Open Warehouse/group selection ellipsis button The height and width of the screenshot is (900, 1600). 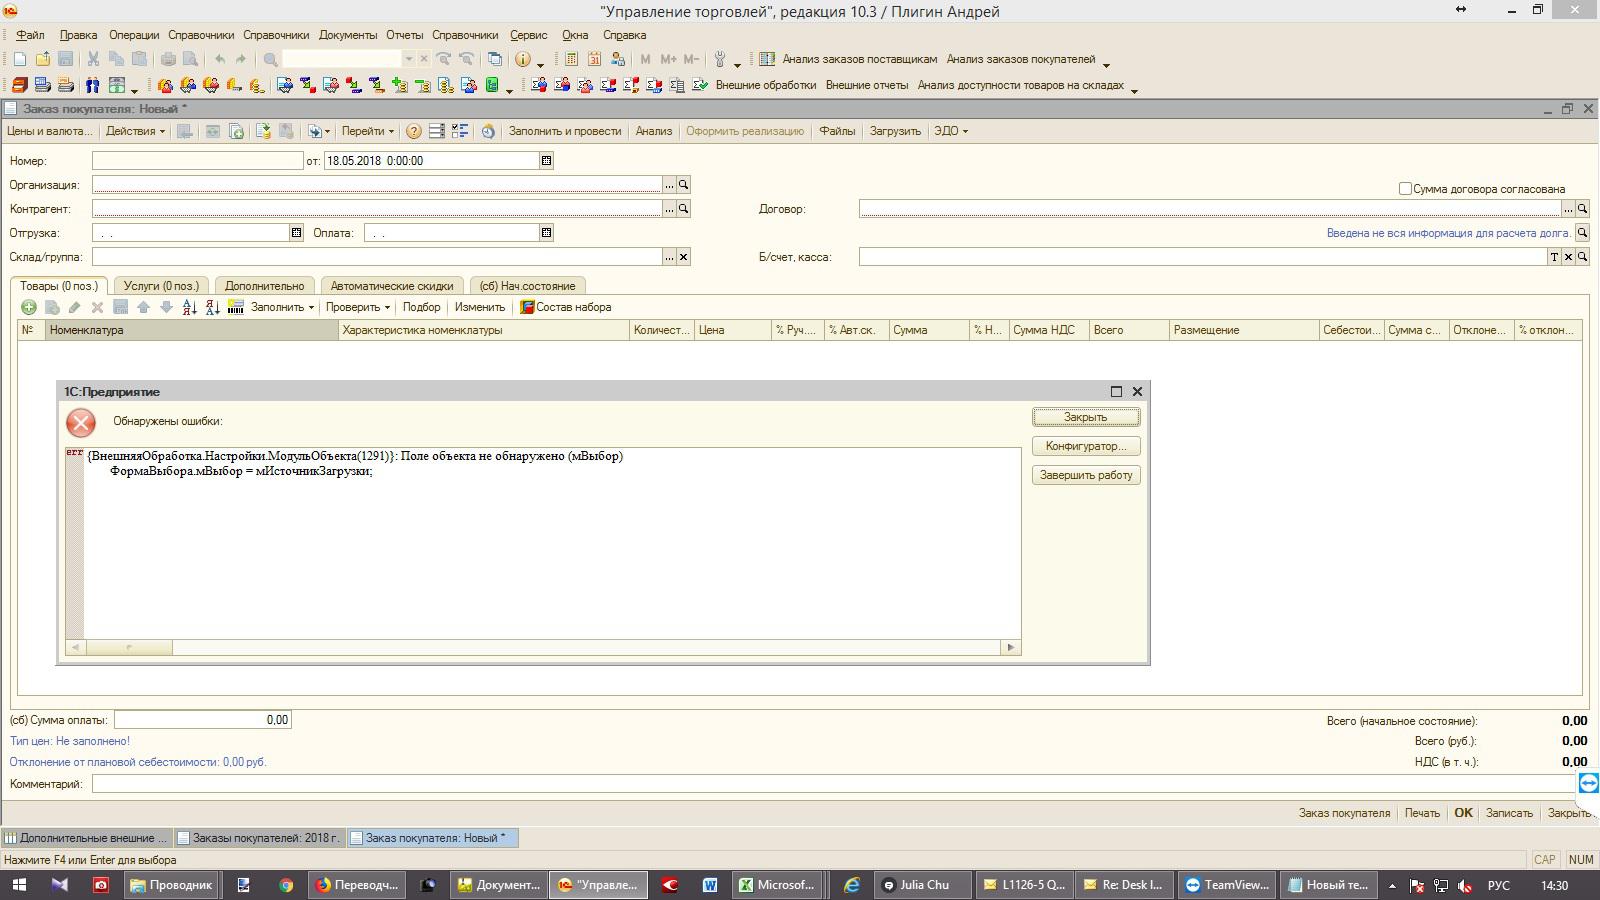669,257
